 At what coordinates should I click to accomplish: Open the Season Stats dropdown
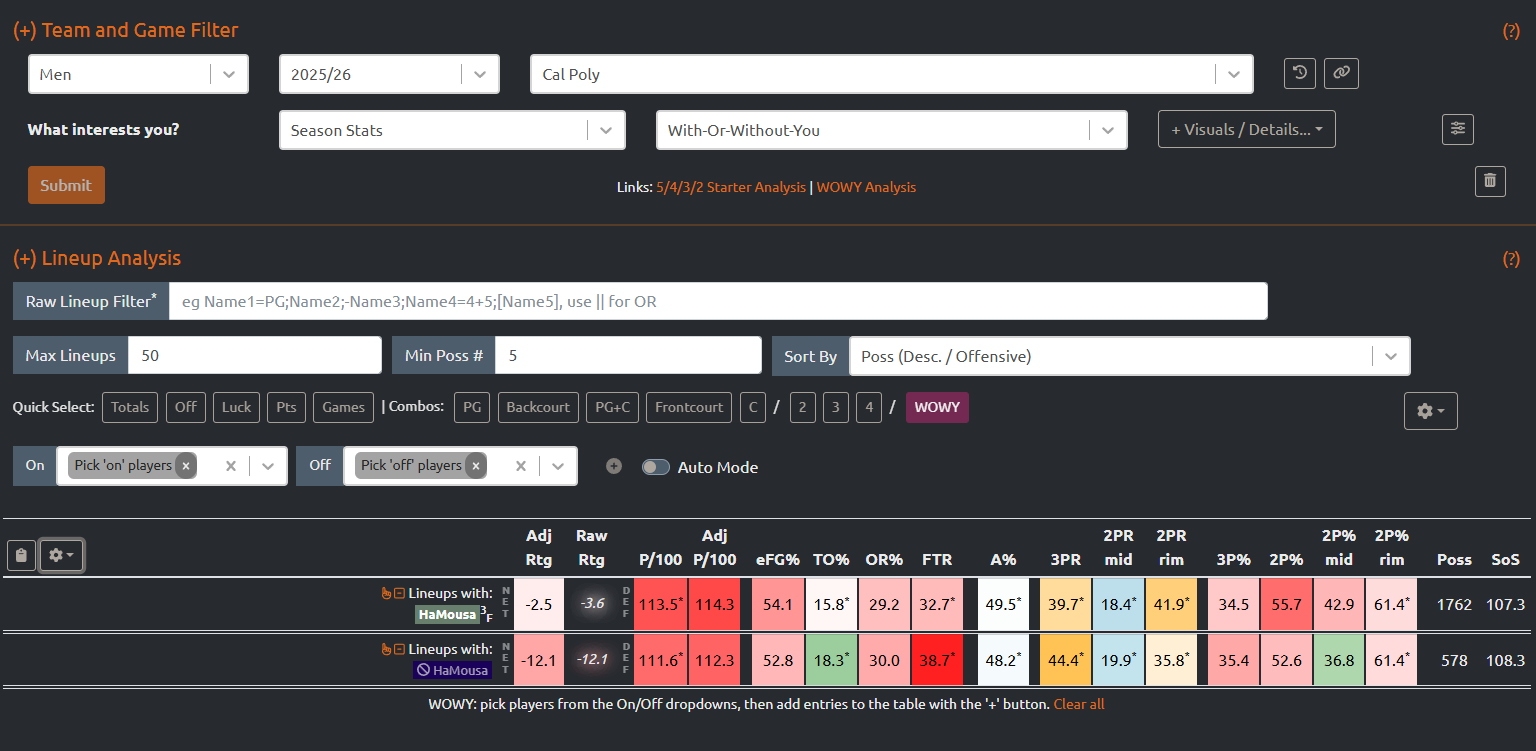tap(452, 130)
